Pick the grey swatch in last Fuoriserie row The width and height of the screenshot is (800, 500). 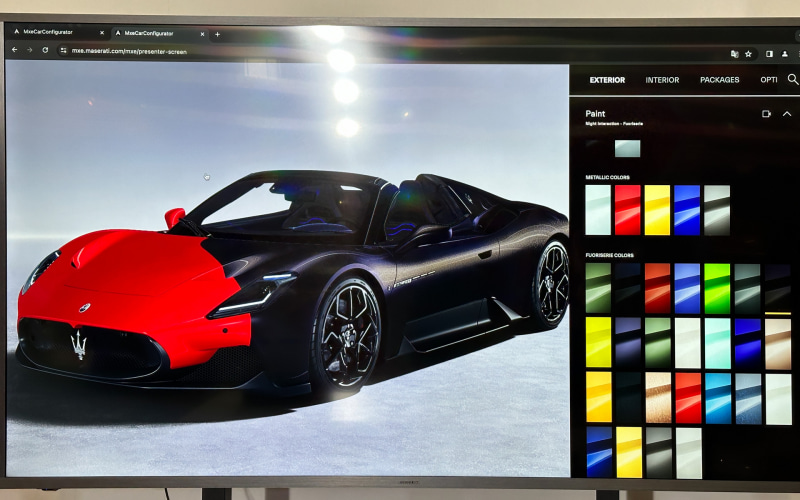(659, 453)
